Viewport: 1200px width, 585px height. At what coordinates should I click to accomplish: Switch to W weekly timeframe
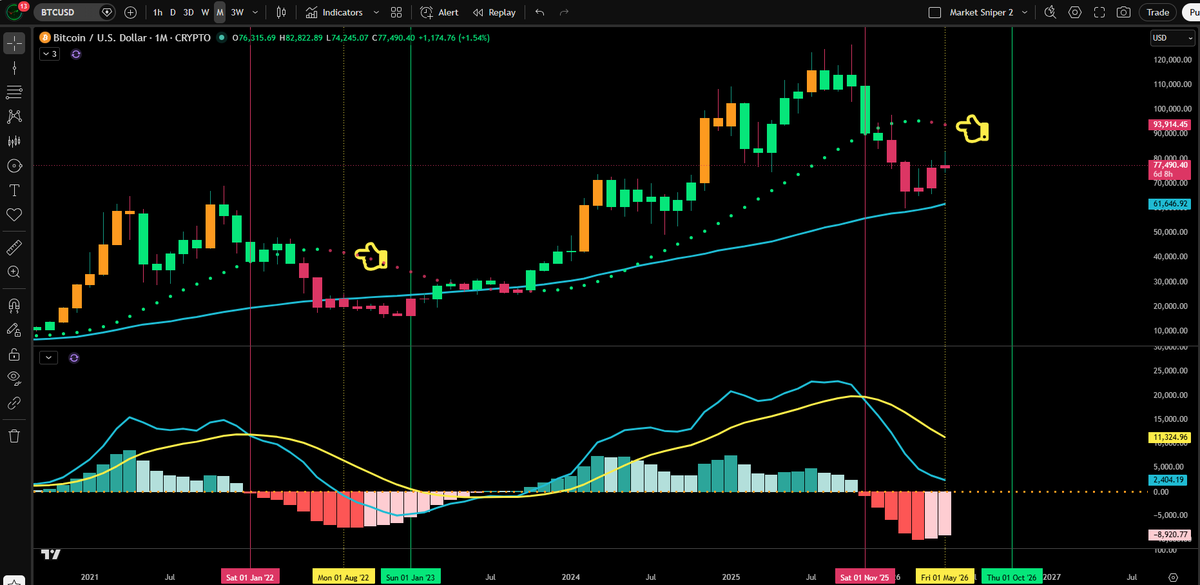205,13
